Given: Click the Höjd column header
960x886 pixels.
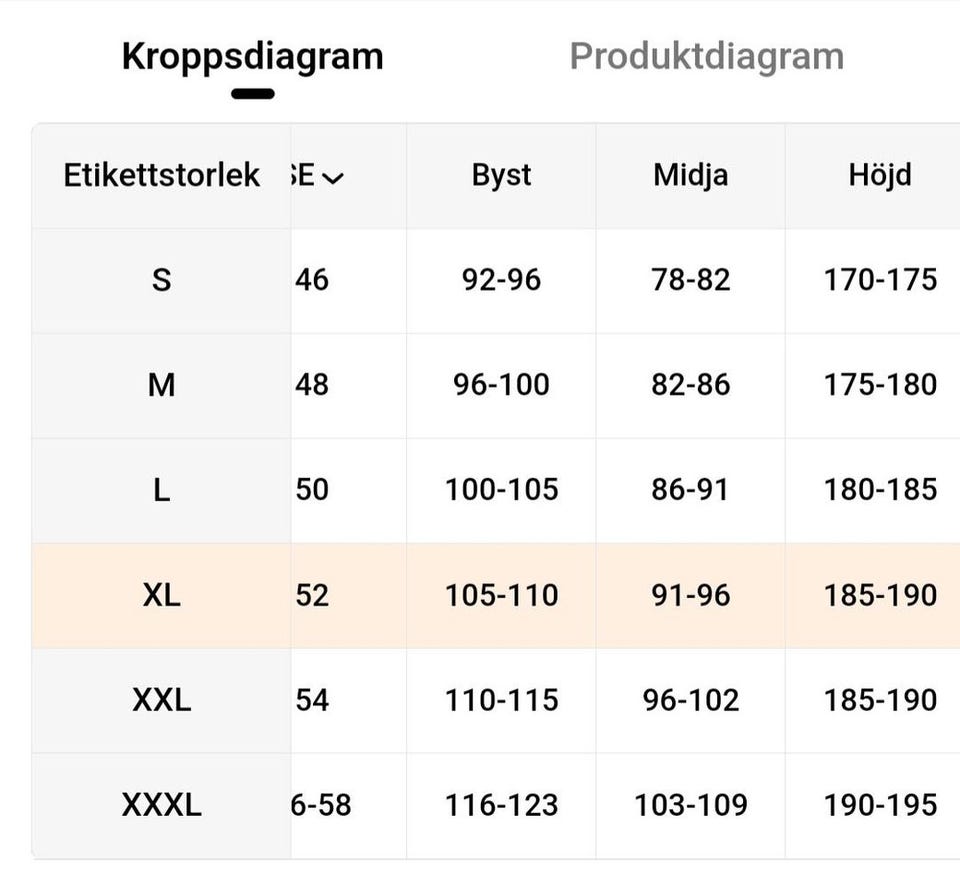Looking at the screenshot, I should (x=879, y=176).
